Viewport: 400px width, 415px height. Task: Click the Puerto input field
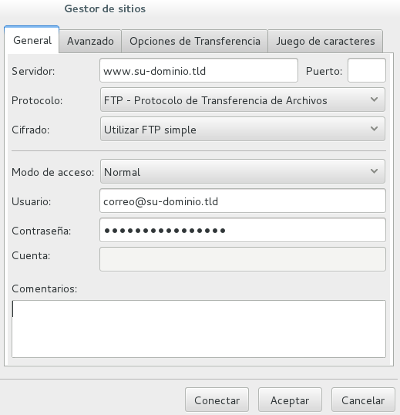[x=366, y=71]
